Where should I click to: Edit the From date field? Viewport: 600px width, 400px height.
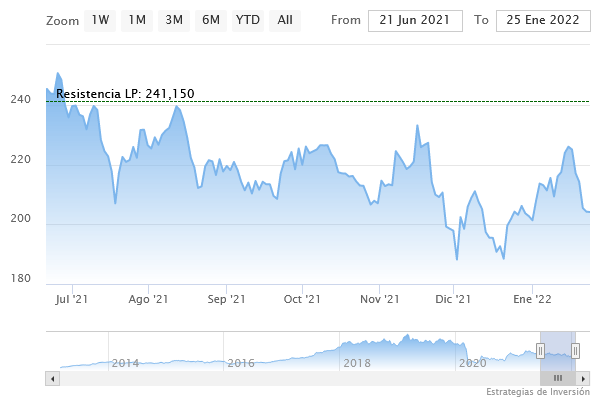pos(415,20)
